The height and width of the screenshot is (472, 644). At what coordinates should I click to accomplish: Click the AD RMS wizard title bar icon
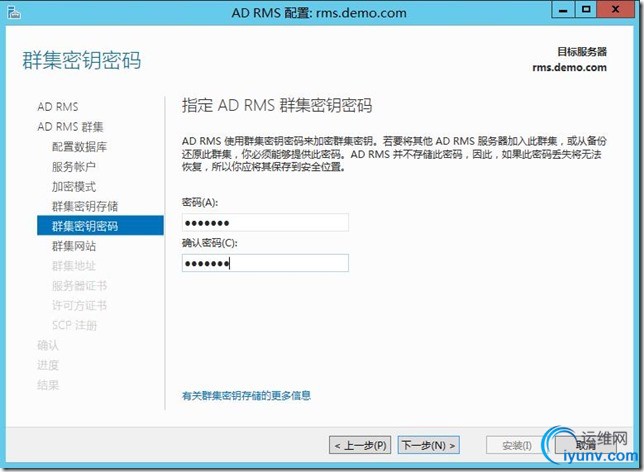coord(14,12)
